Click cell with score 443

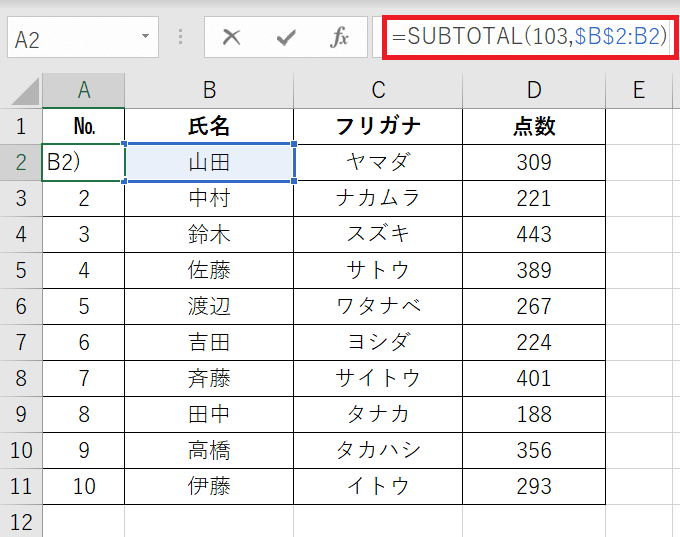[534, 234]
